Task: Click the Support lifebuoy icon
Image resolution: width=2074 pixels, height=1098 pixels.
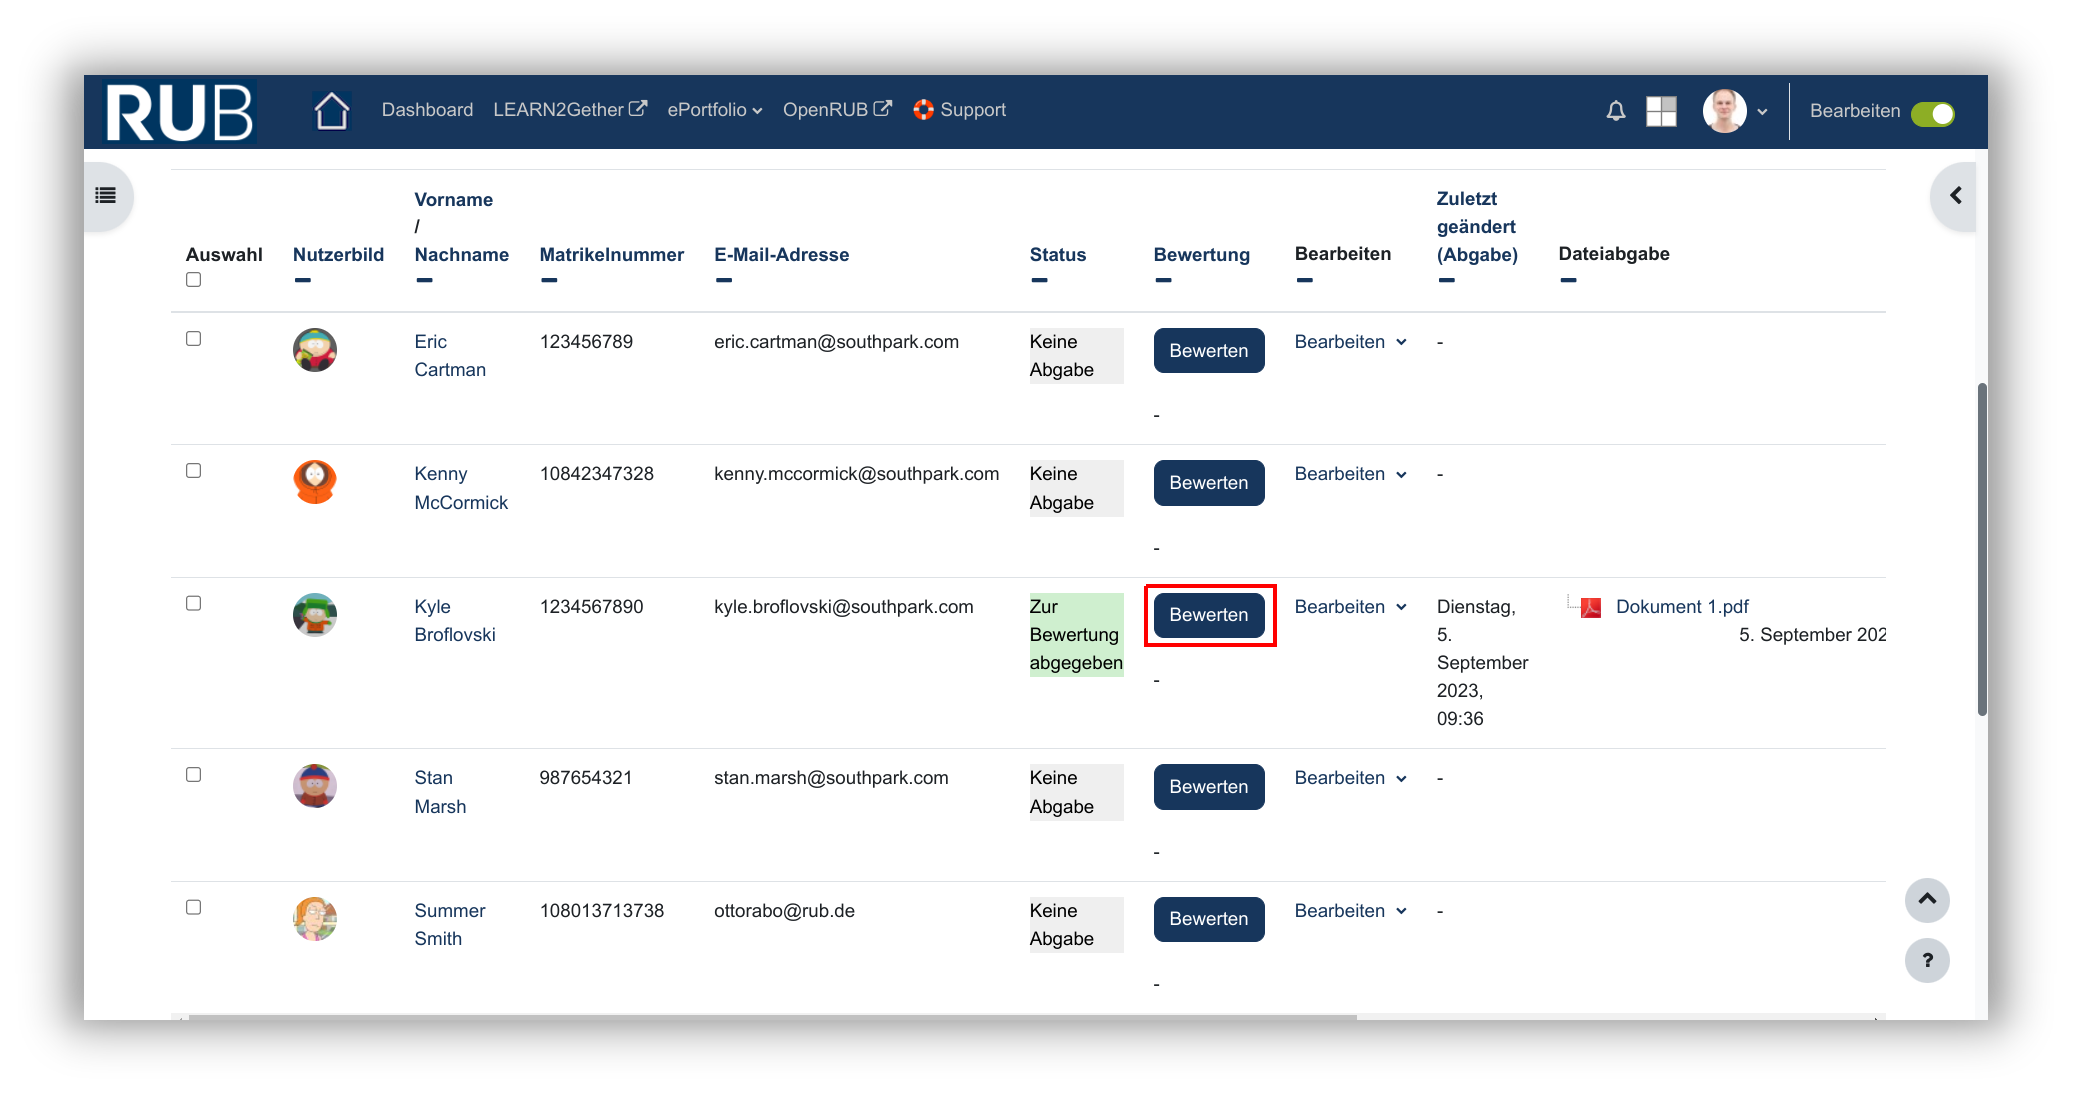Action: [923, 110]
